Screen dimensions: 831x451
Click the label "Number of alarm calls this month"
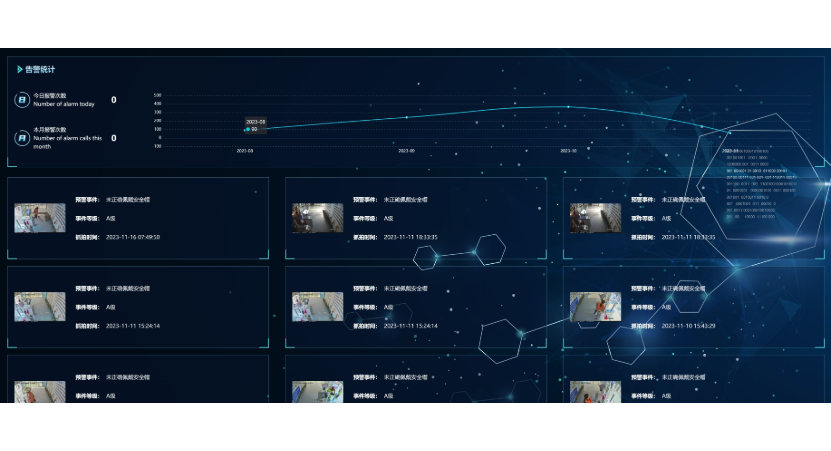point(67,142)
